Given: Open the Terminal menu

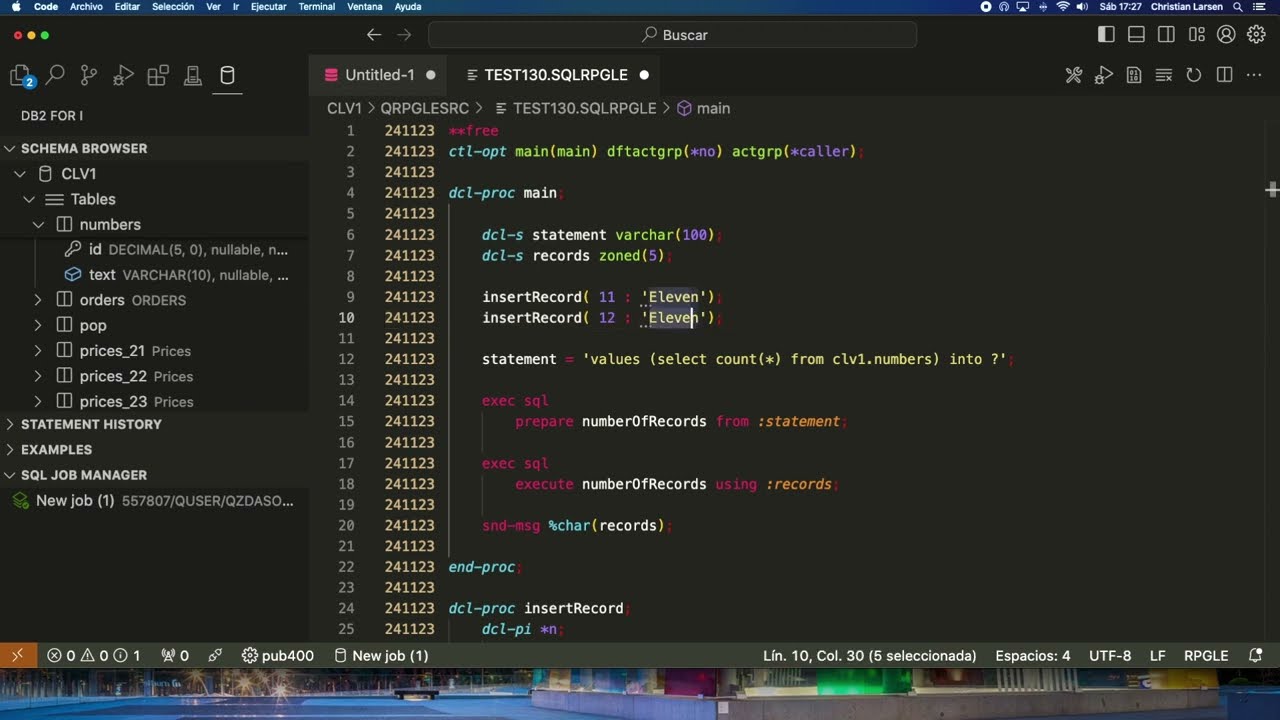Looking at the screenshot, I should pos(317,6).
